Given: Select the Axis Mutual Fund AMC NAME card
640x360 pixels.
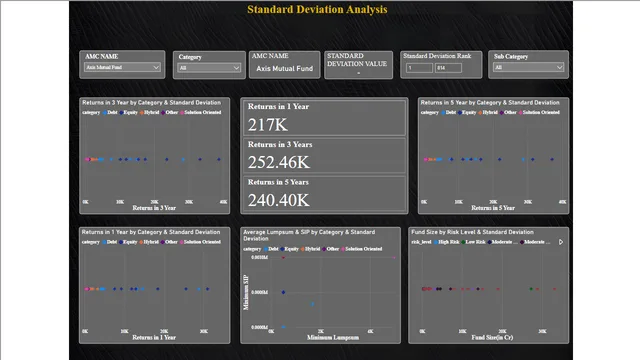Looking at the screenshot, I should coord(284,64).
